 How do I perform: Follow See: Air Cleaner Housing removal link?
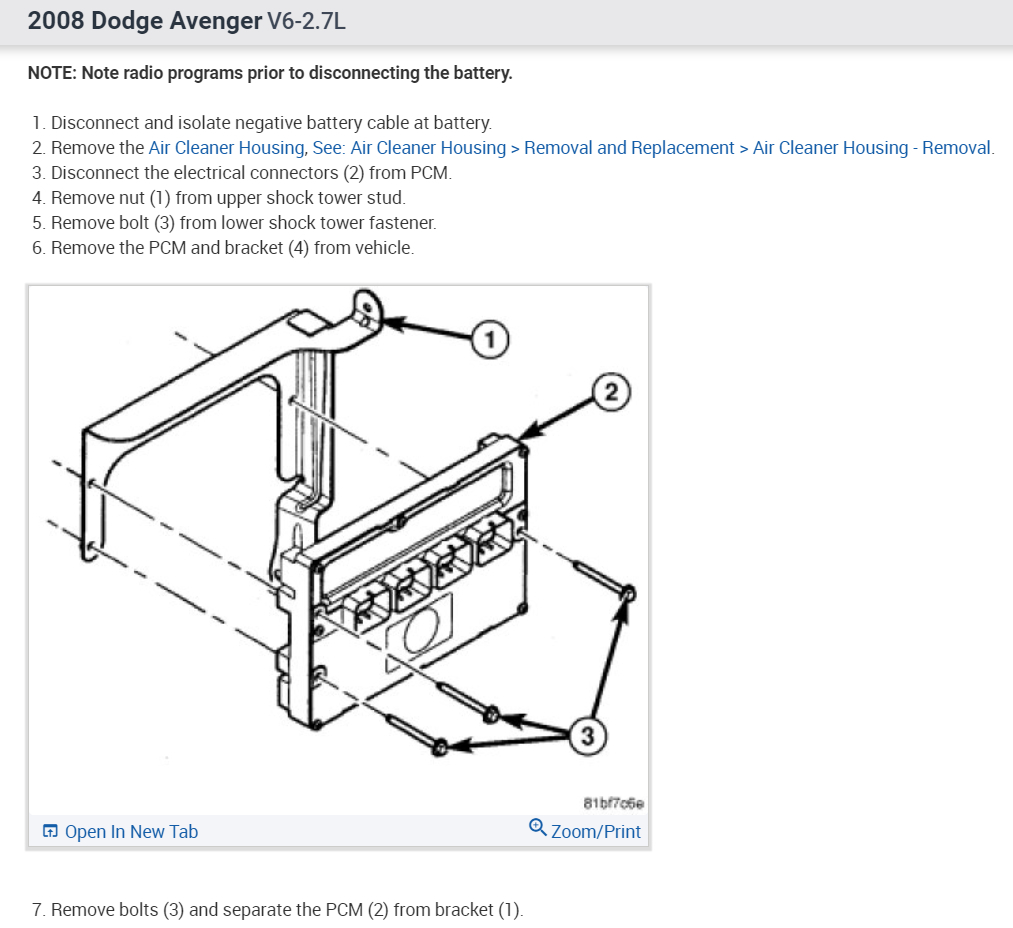pos(653,148)
